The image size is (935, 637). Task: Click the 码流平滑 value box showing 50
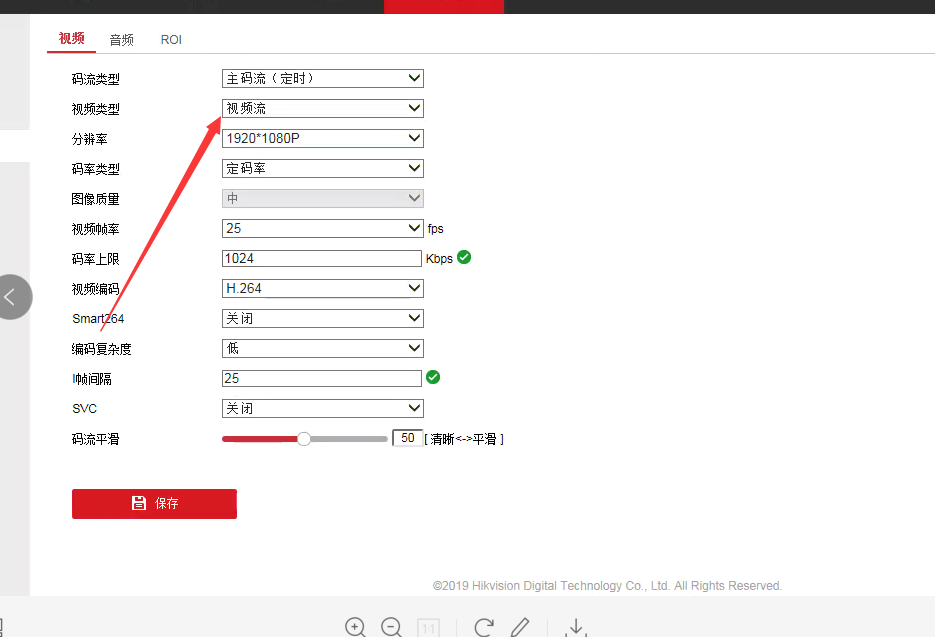point(407,438)
